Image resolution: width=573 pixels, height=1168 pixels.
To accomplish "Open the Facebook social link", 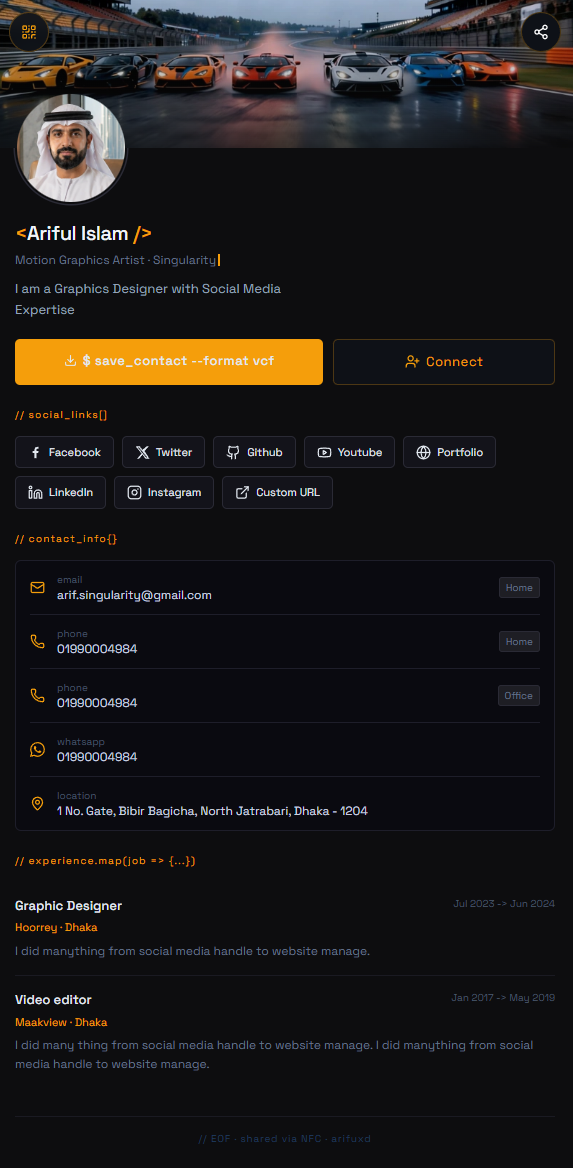I will [64, 452].
